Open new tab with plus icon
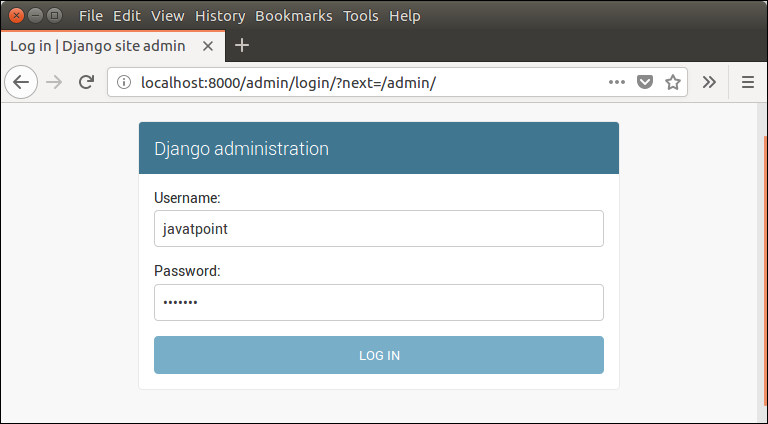This screenshot has width=768, height=424. (x=242, y=46)
